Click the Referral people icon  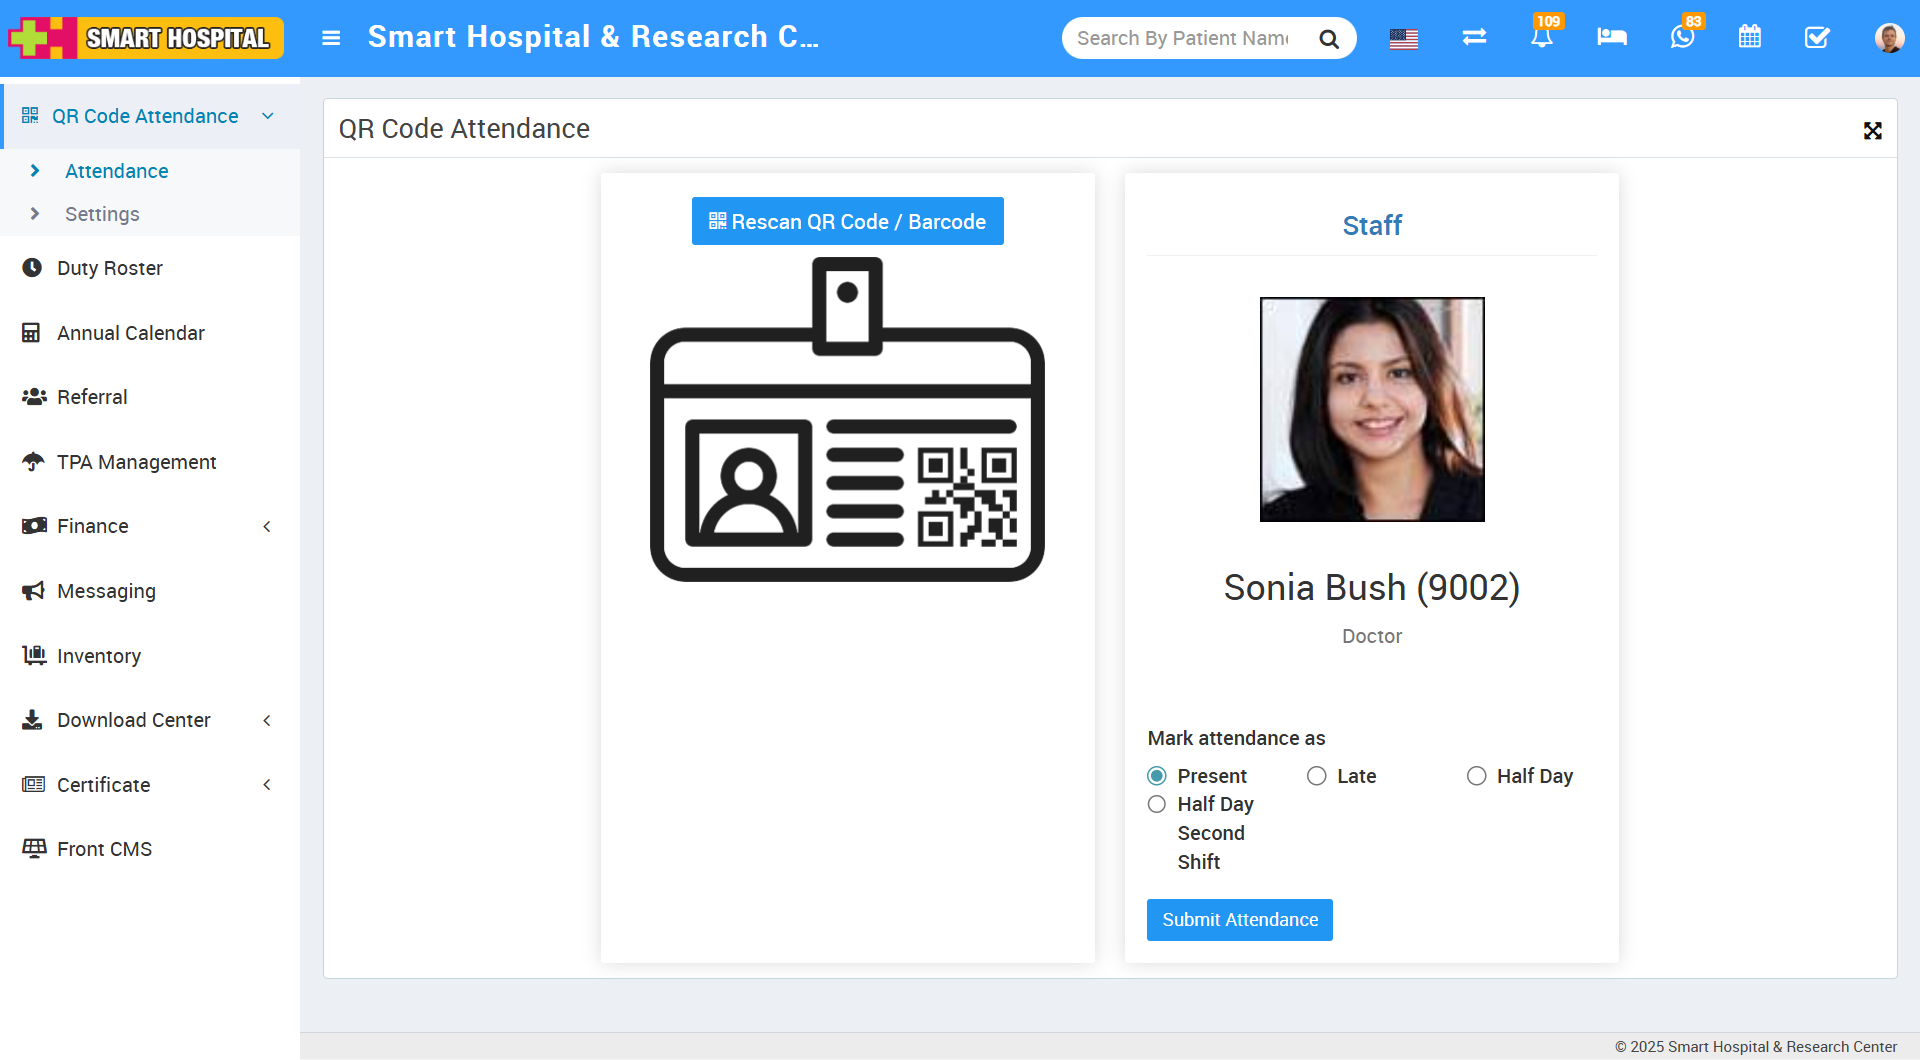pos(34,397)
